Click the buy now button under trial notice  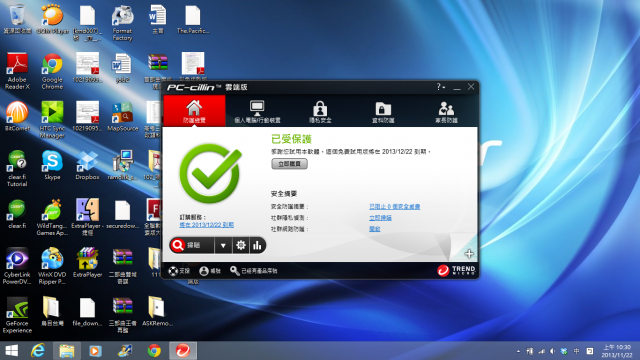pyautogui.click(x=289, y=164)
